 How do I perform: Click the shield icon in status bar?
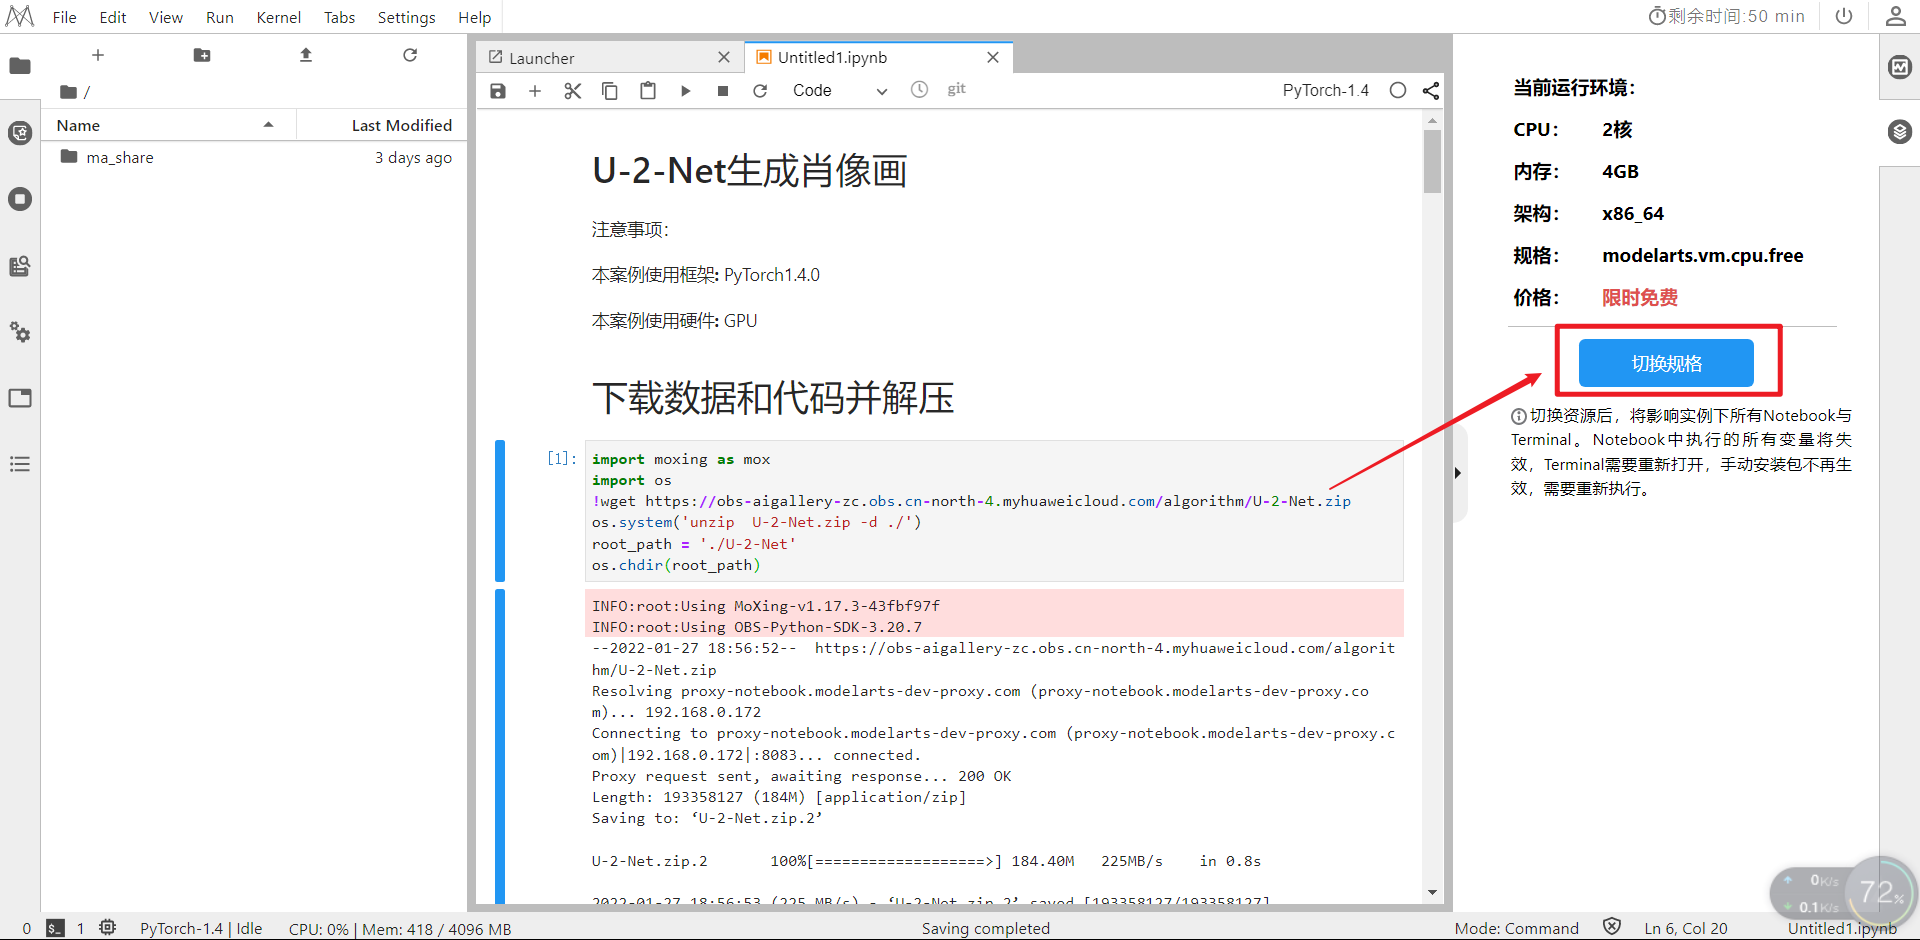click(1612, 927)
